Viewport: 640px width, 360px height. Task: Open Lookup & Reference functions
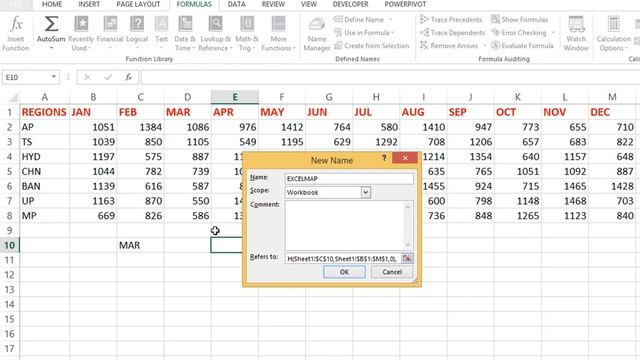[x=215, y=33]
